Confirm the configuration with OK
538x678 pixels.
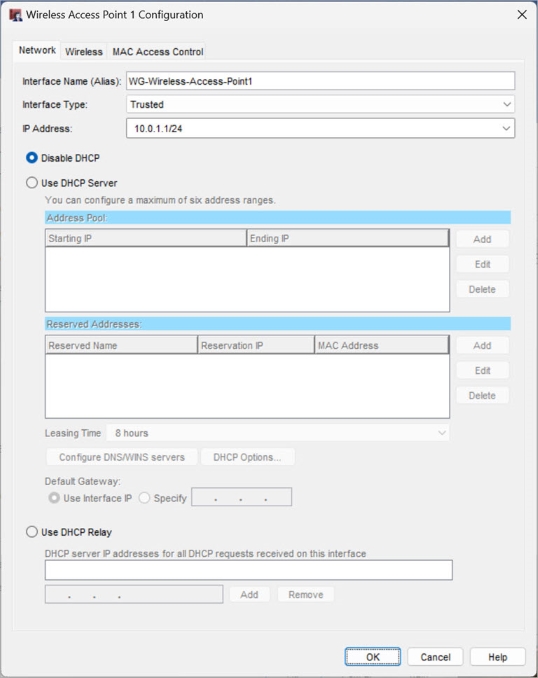tap(373, 657)
